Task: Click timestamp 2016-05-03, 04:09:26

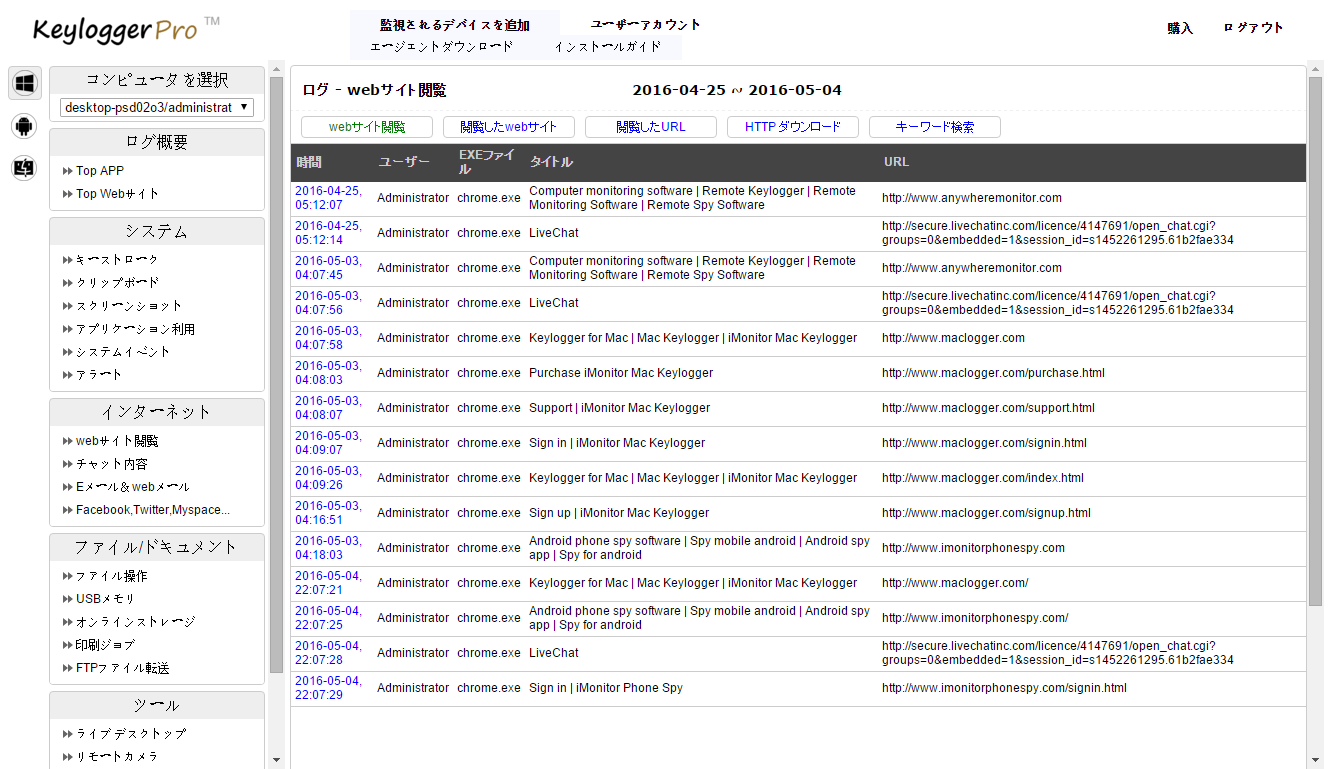Action: tap(329, 478)
